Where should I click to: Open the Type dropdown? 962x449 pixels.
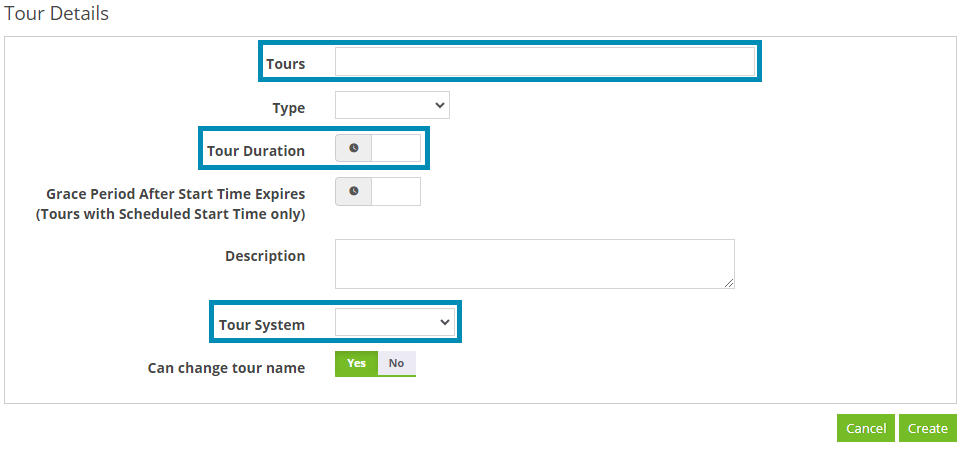(x=392, y=106)
